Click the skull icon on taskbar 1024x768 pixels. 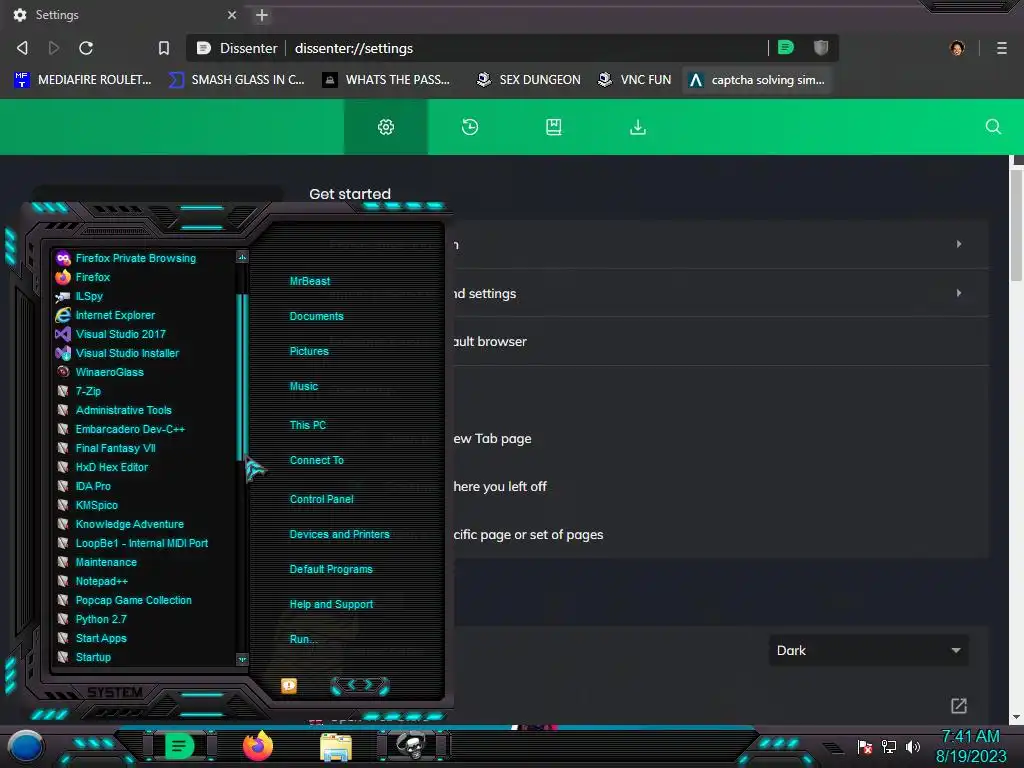point(412,746)
